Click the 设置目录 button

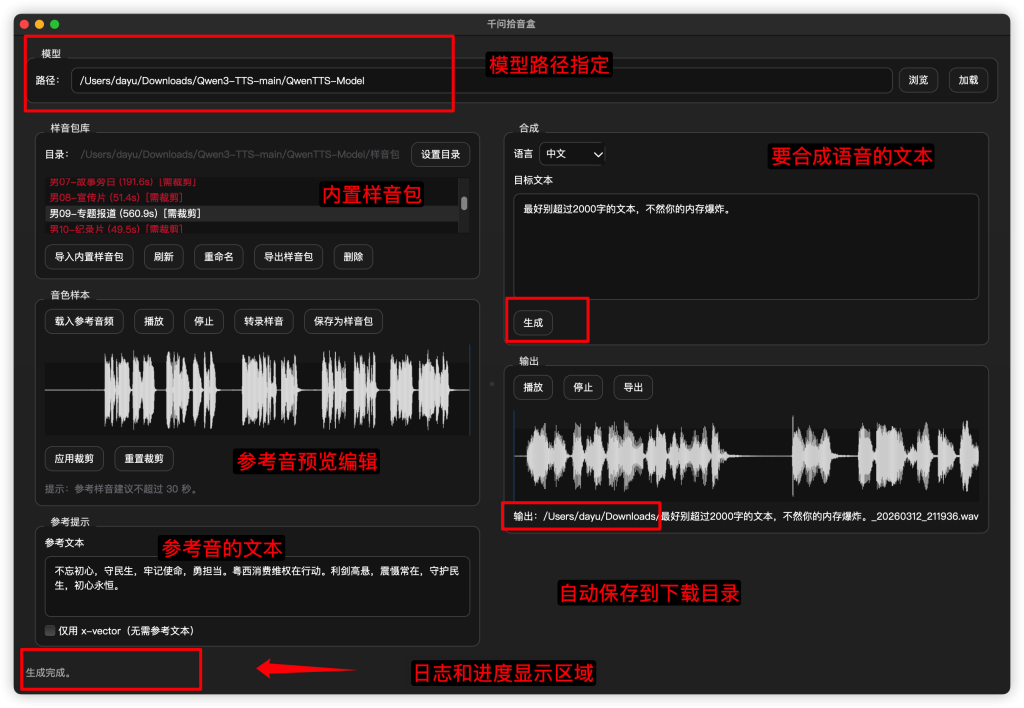440,154
